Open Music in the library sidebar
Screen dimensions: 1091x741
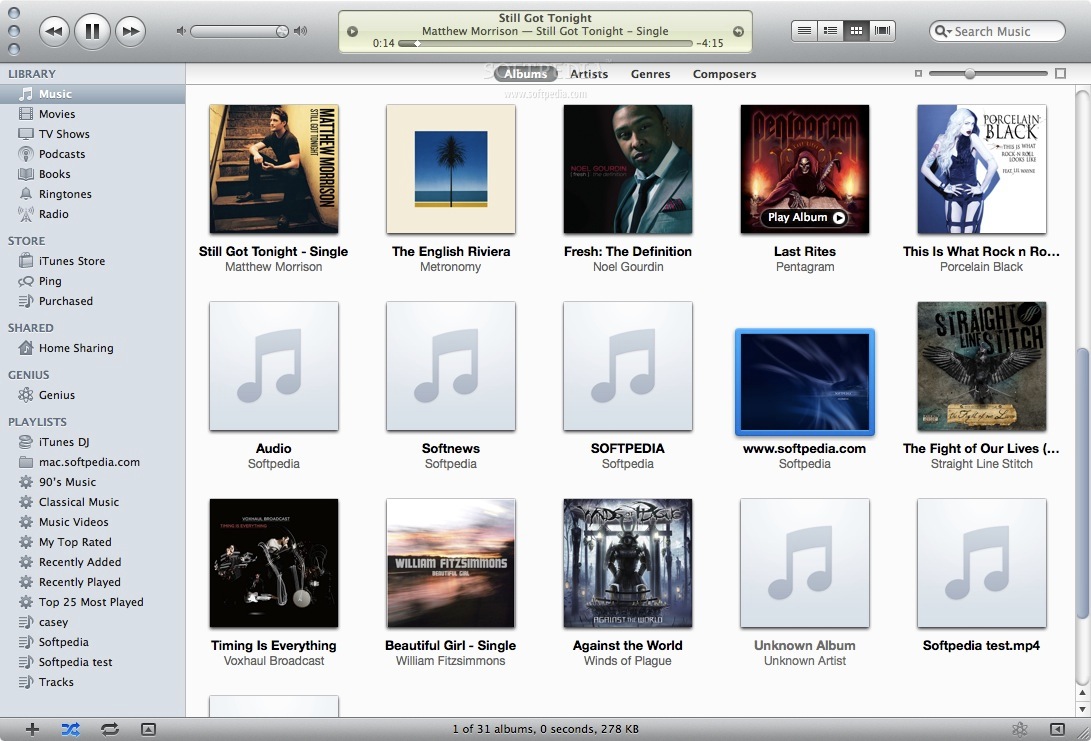pyautogui.click(x=93, y=94)
